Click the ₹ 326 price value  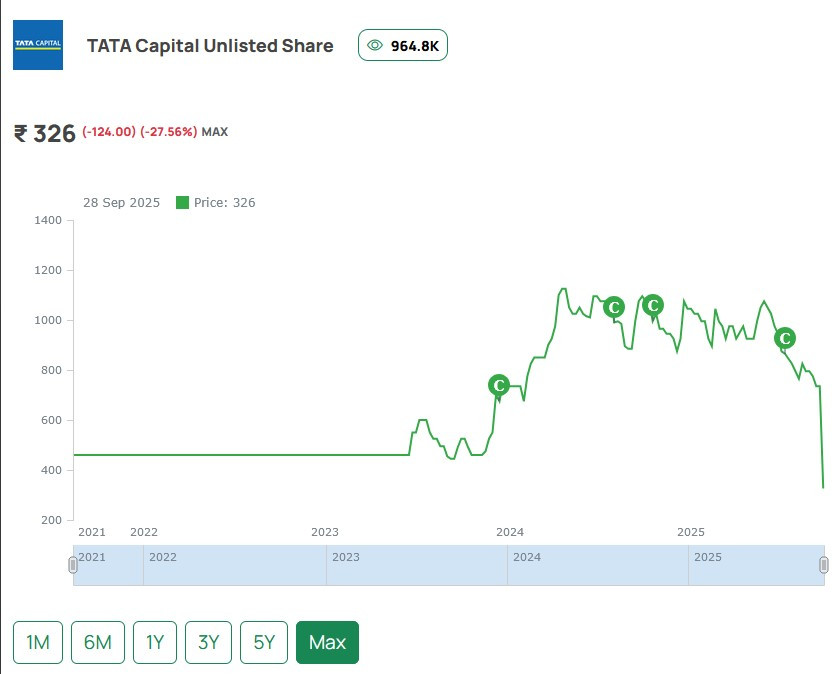(45, 133)
